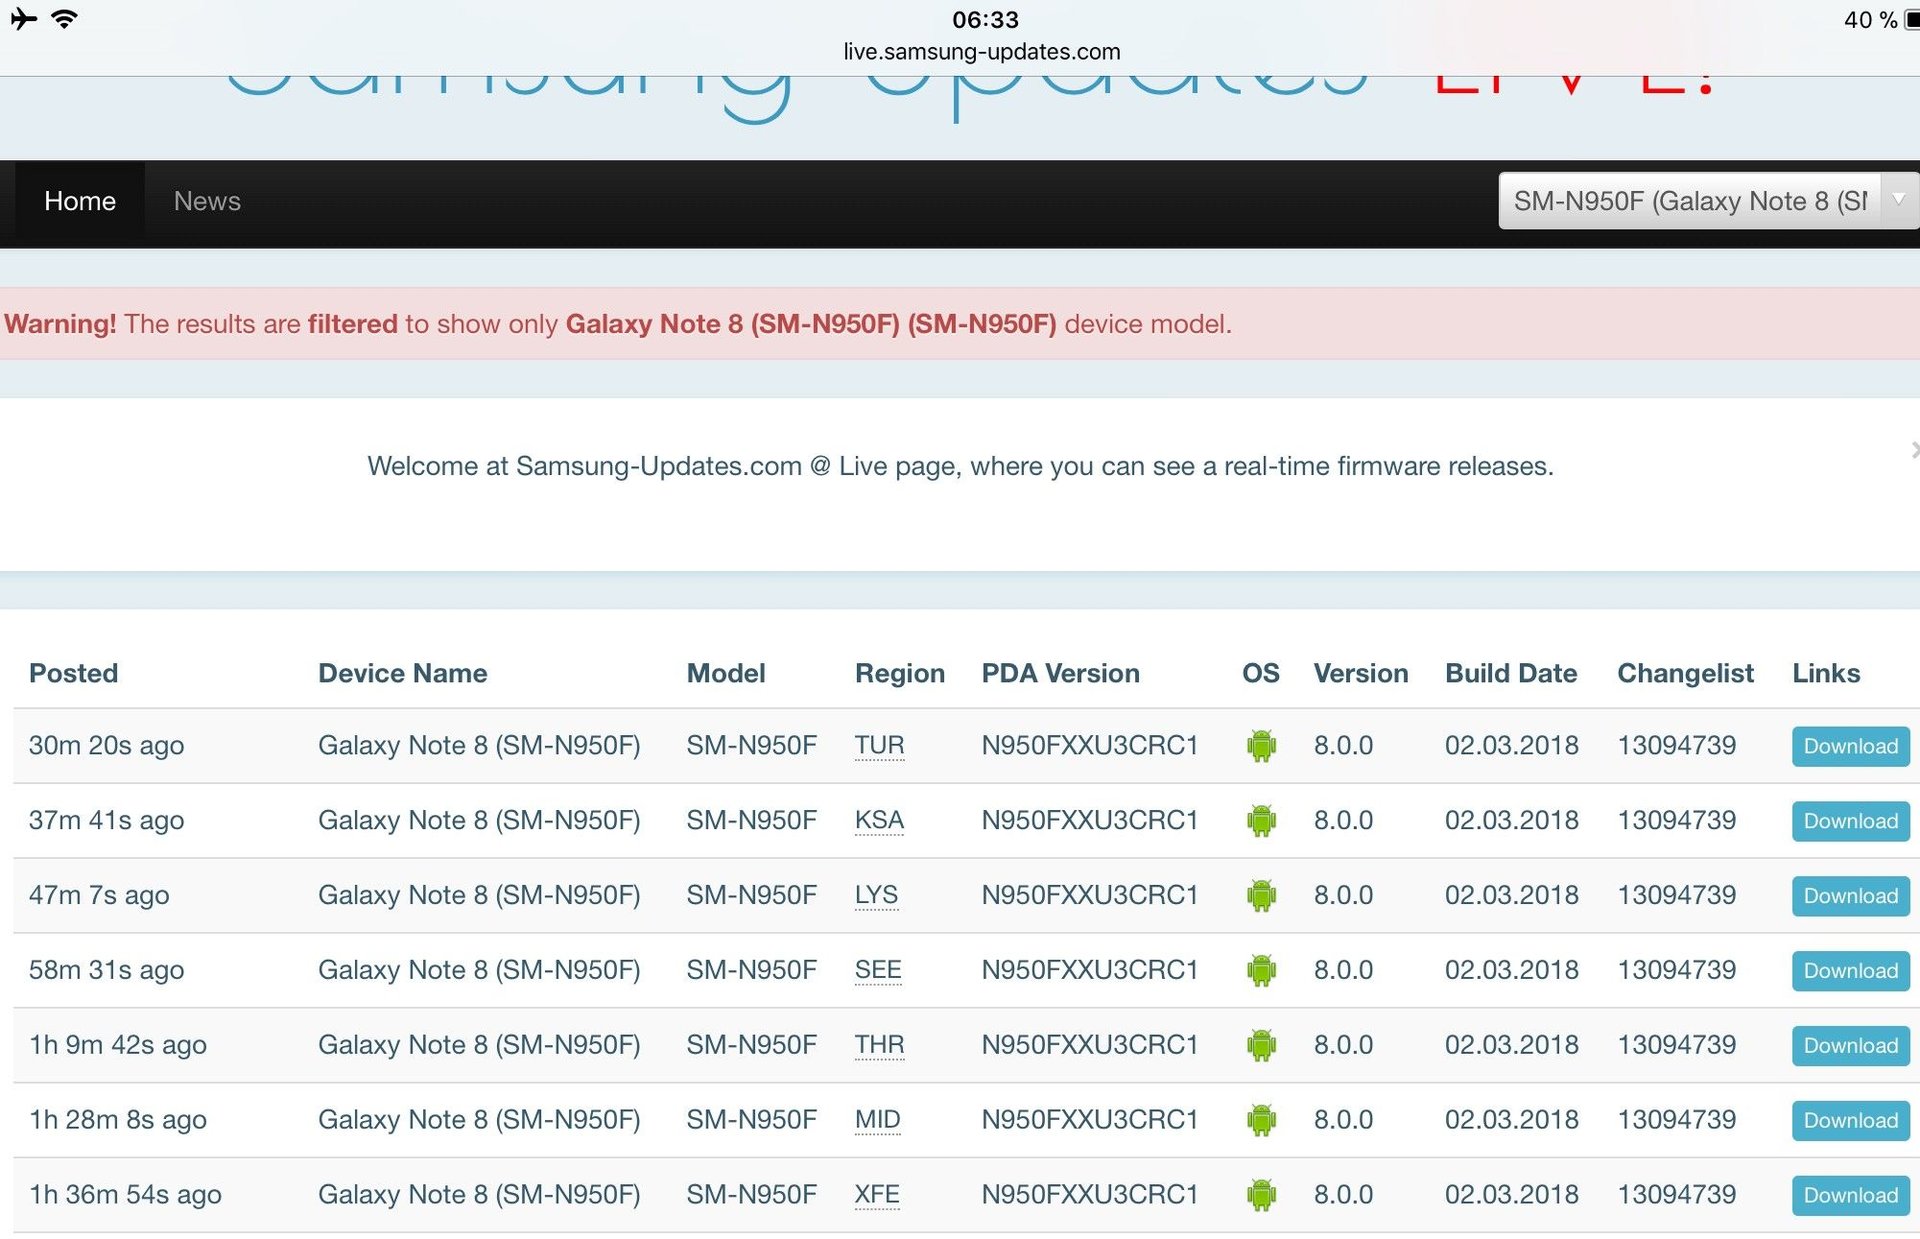Click the KSA region link
1920x1239 pixels.
pyautogui.click(x=879, y=820)
